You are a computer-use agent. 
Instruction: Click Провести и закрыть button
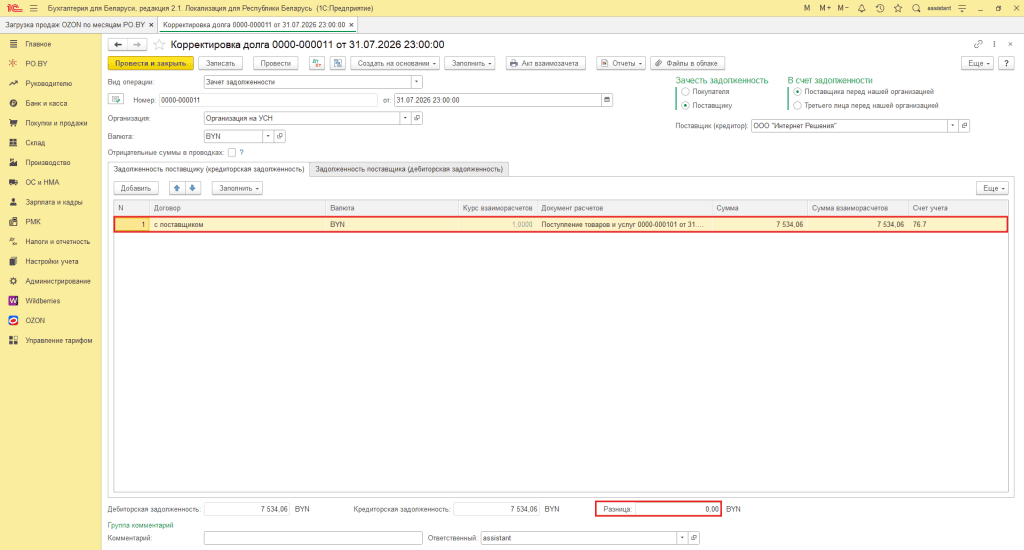coord(151,63)
